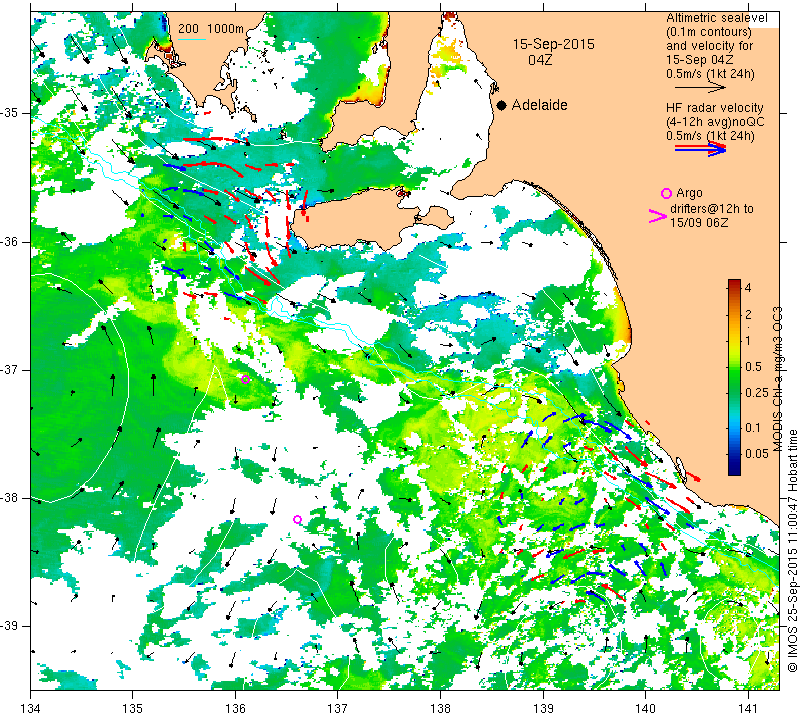This screenshot has height=720, width=800.
Task: Click longitude axis label 135
Action: click(x=133, y=709)
